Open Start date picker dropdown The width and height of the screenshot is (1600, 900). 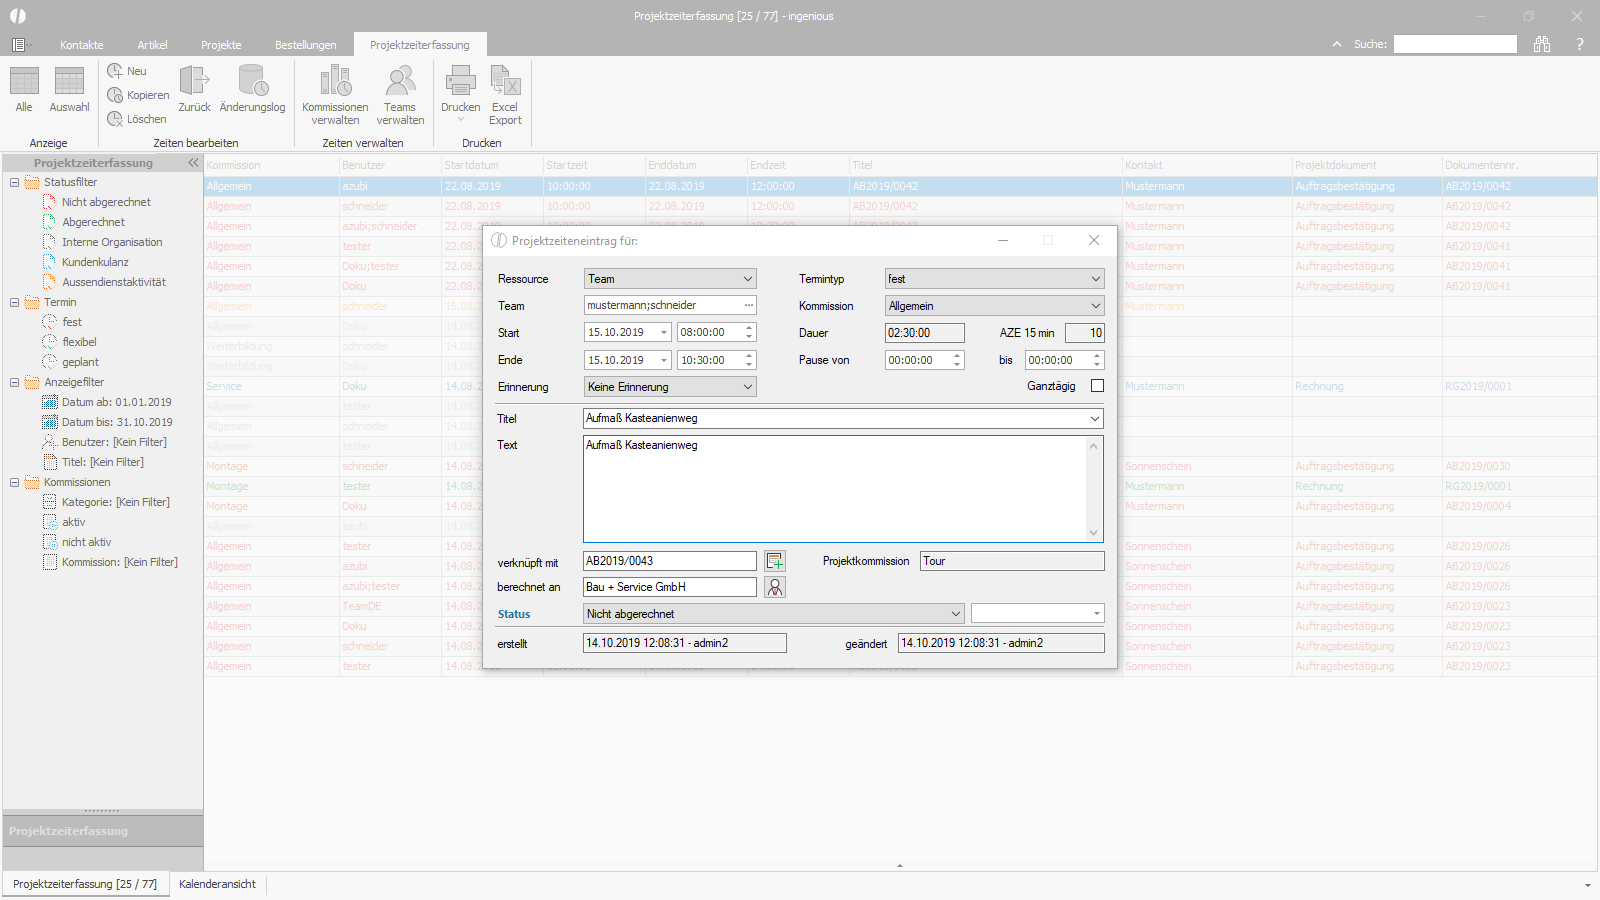[664, 333]
